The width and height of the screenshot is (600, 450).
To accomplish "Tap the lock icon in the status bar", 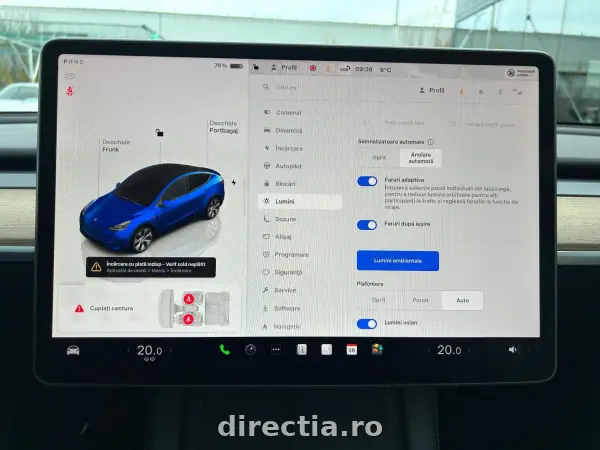I will pos(256,67).
